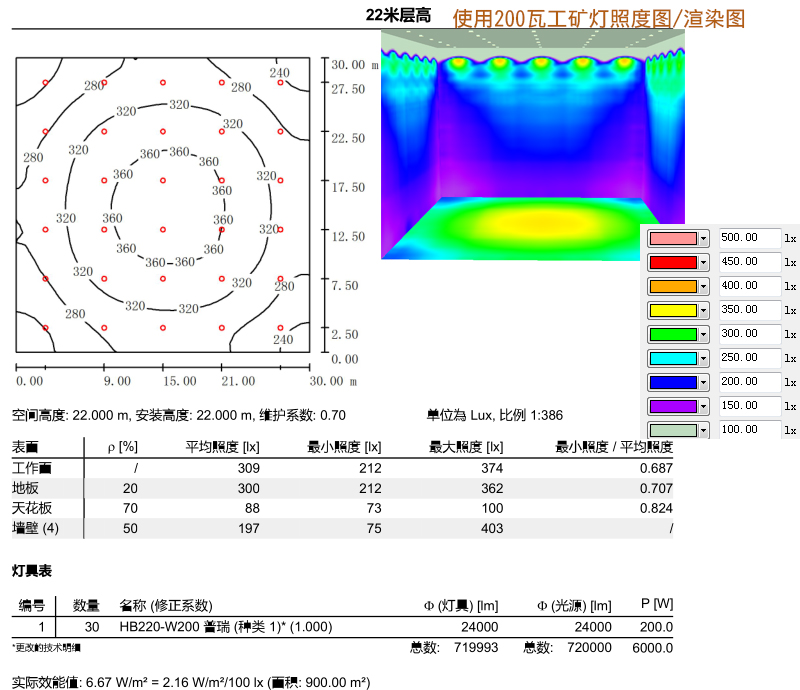Open the dropdown arrow beside the 500.00 swatch
This screenshot has width=800, height=690.
(703, 238)
